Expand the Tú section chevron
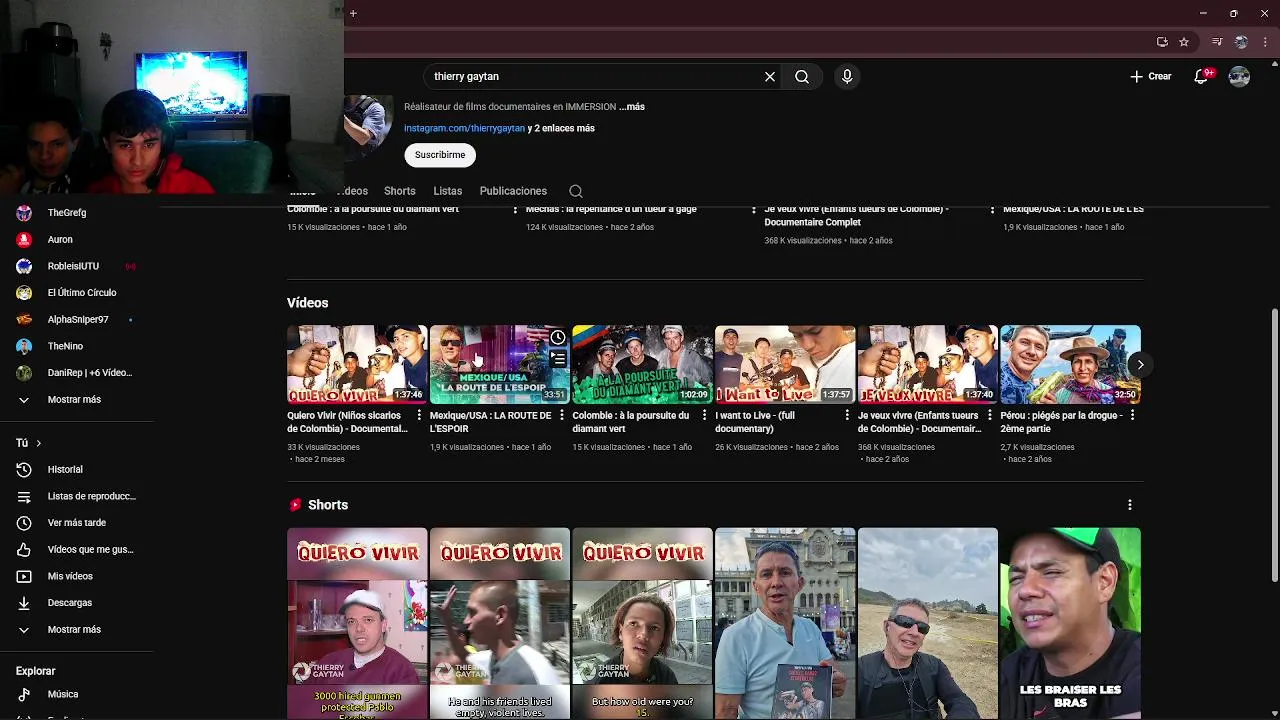 pos(39,443)
